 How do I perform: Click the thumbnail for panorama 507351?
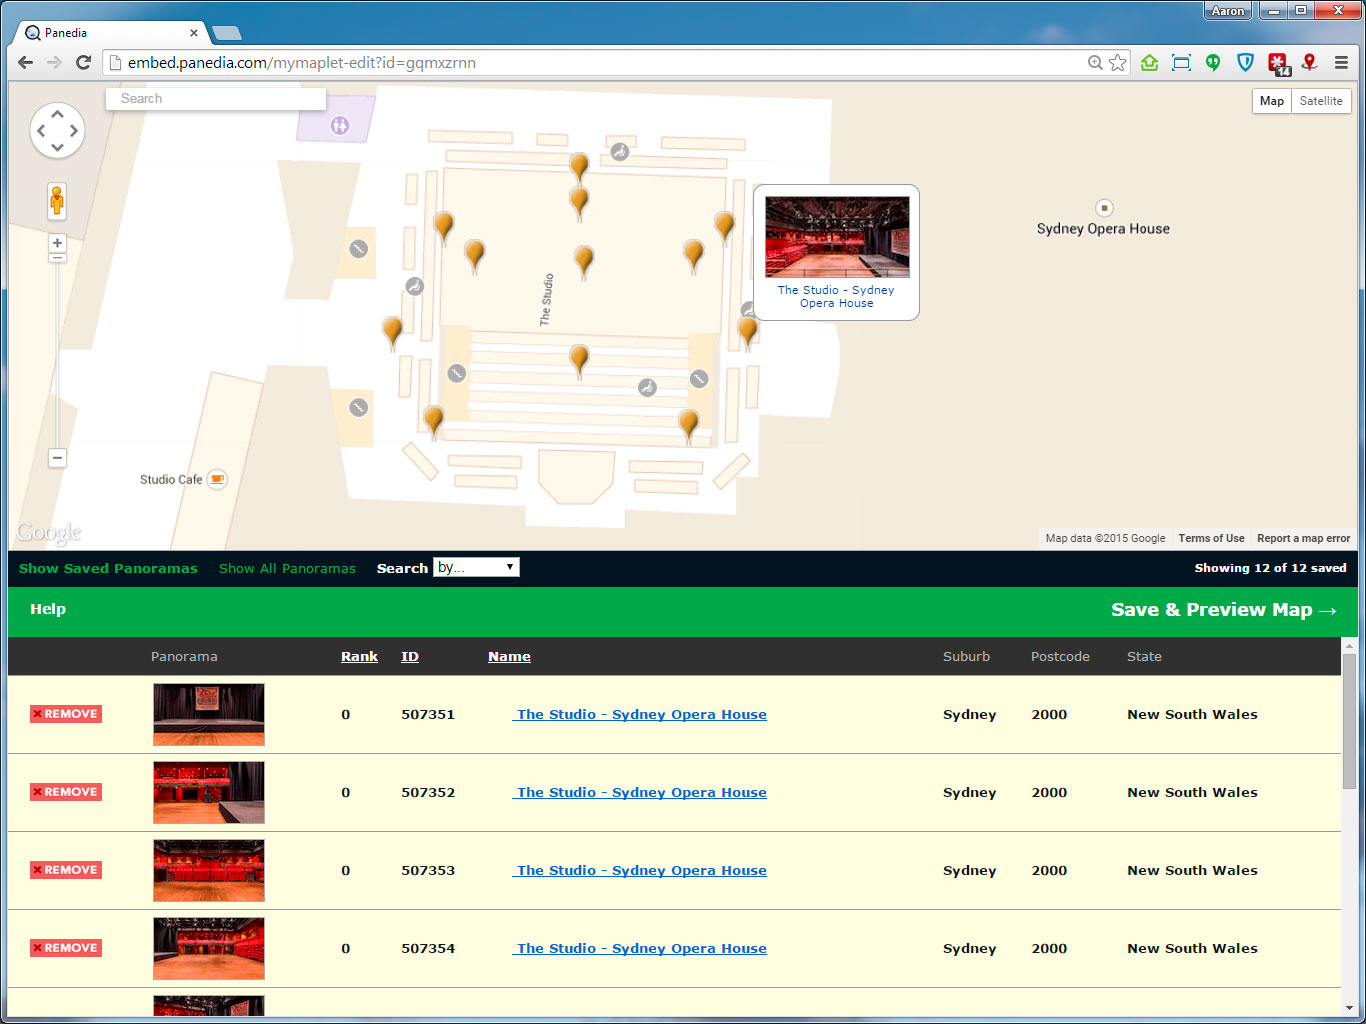(209, 714)
